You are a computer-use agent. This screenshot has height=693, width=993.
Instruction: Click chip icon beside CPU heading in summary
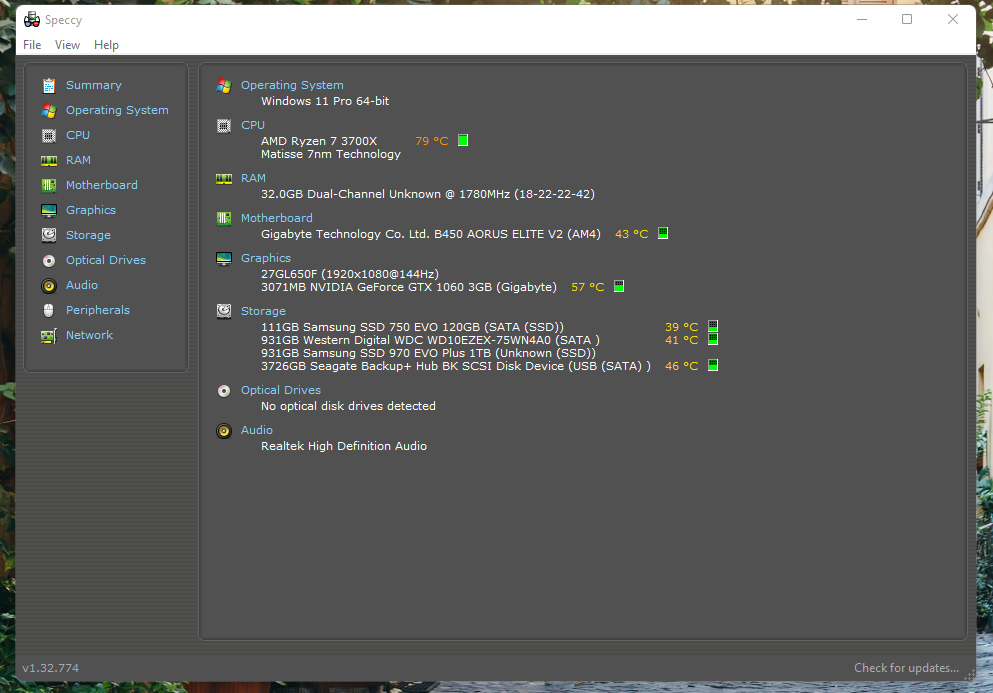tap(224, 125)
